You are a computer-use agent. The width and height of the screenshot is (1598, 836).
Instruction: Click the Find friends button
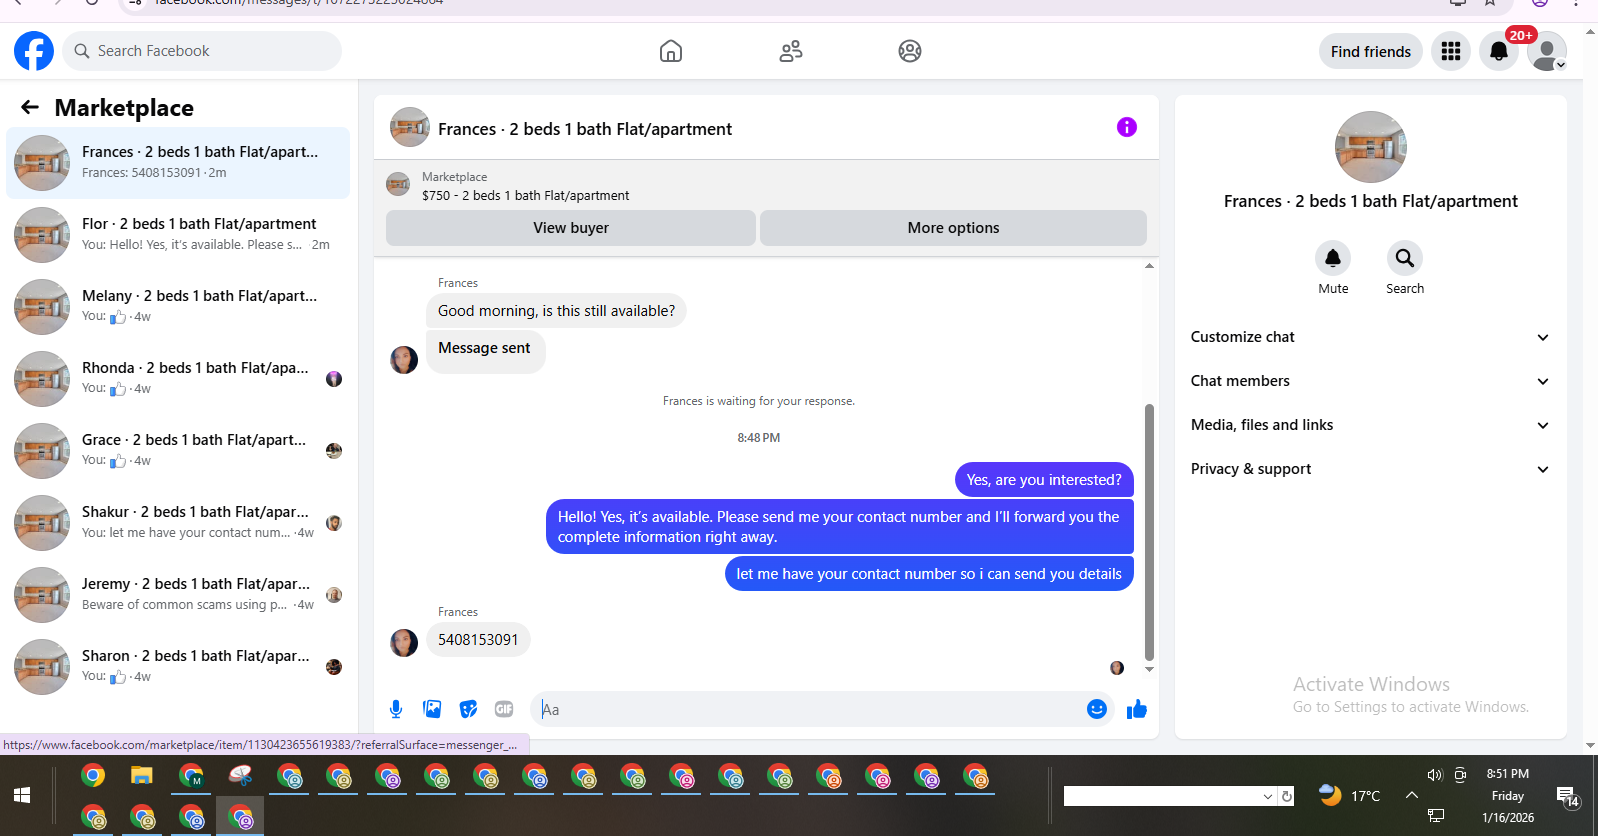[x=1371, y=51]
